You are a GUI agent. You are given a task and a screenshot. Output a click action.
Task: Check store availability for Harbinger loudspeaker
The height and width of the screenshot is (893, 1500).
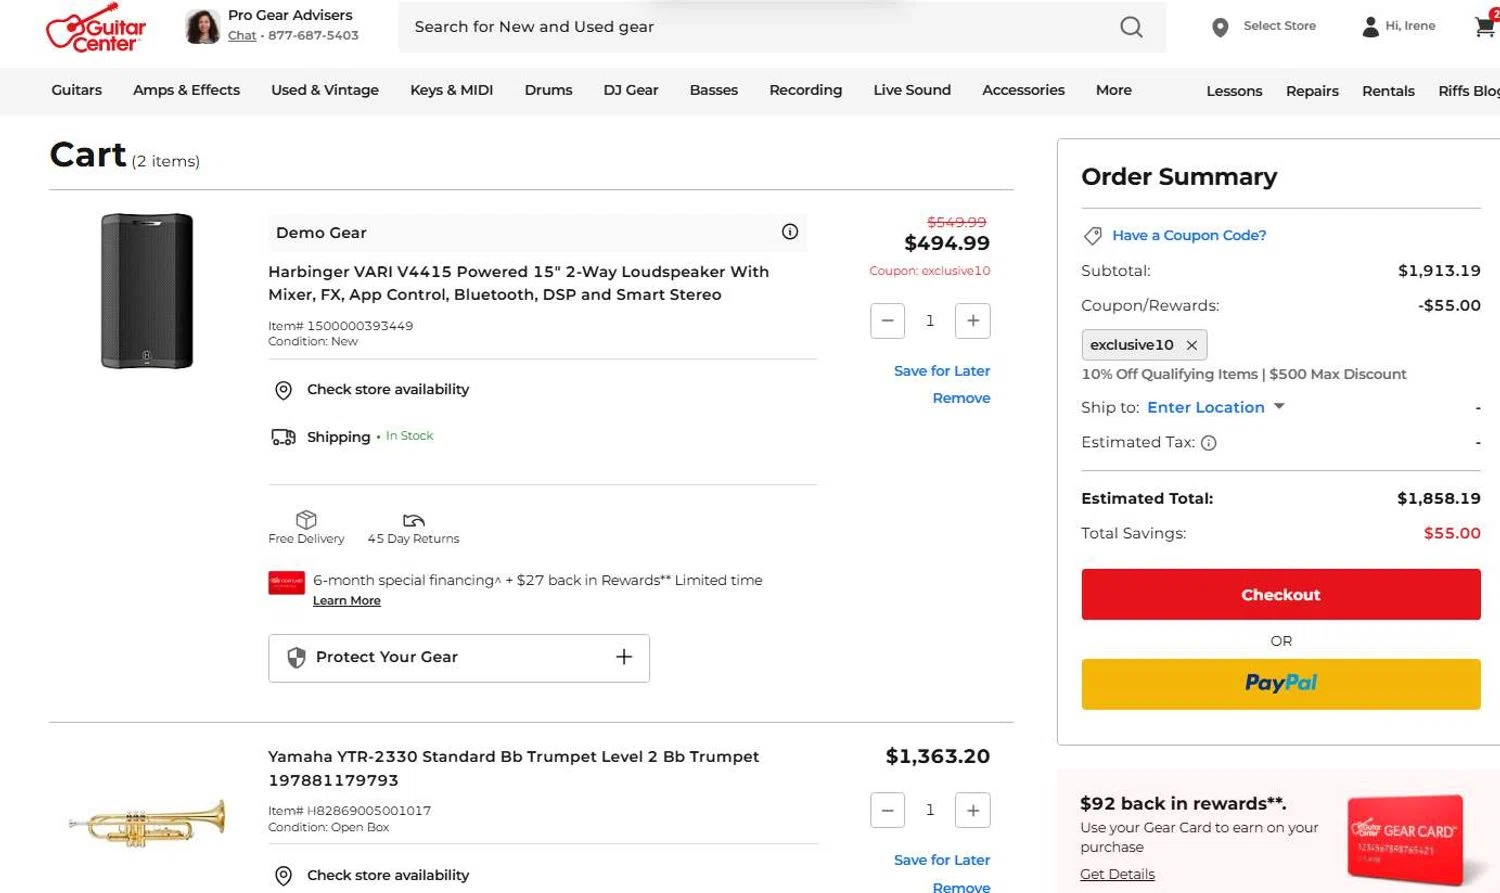click(388, 389)
